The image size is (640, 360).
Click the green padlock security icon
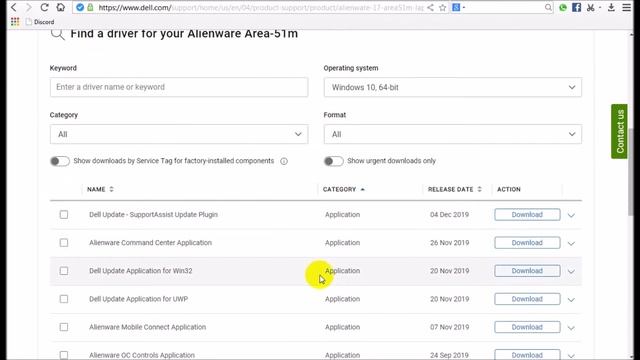(x=90, y=7)
